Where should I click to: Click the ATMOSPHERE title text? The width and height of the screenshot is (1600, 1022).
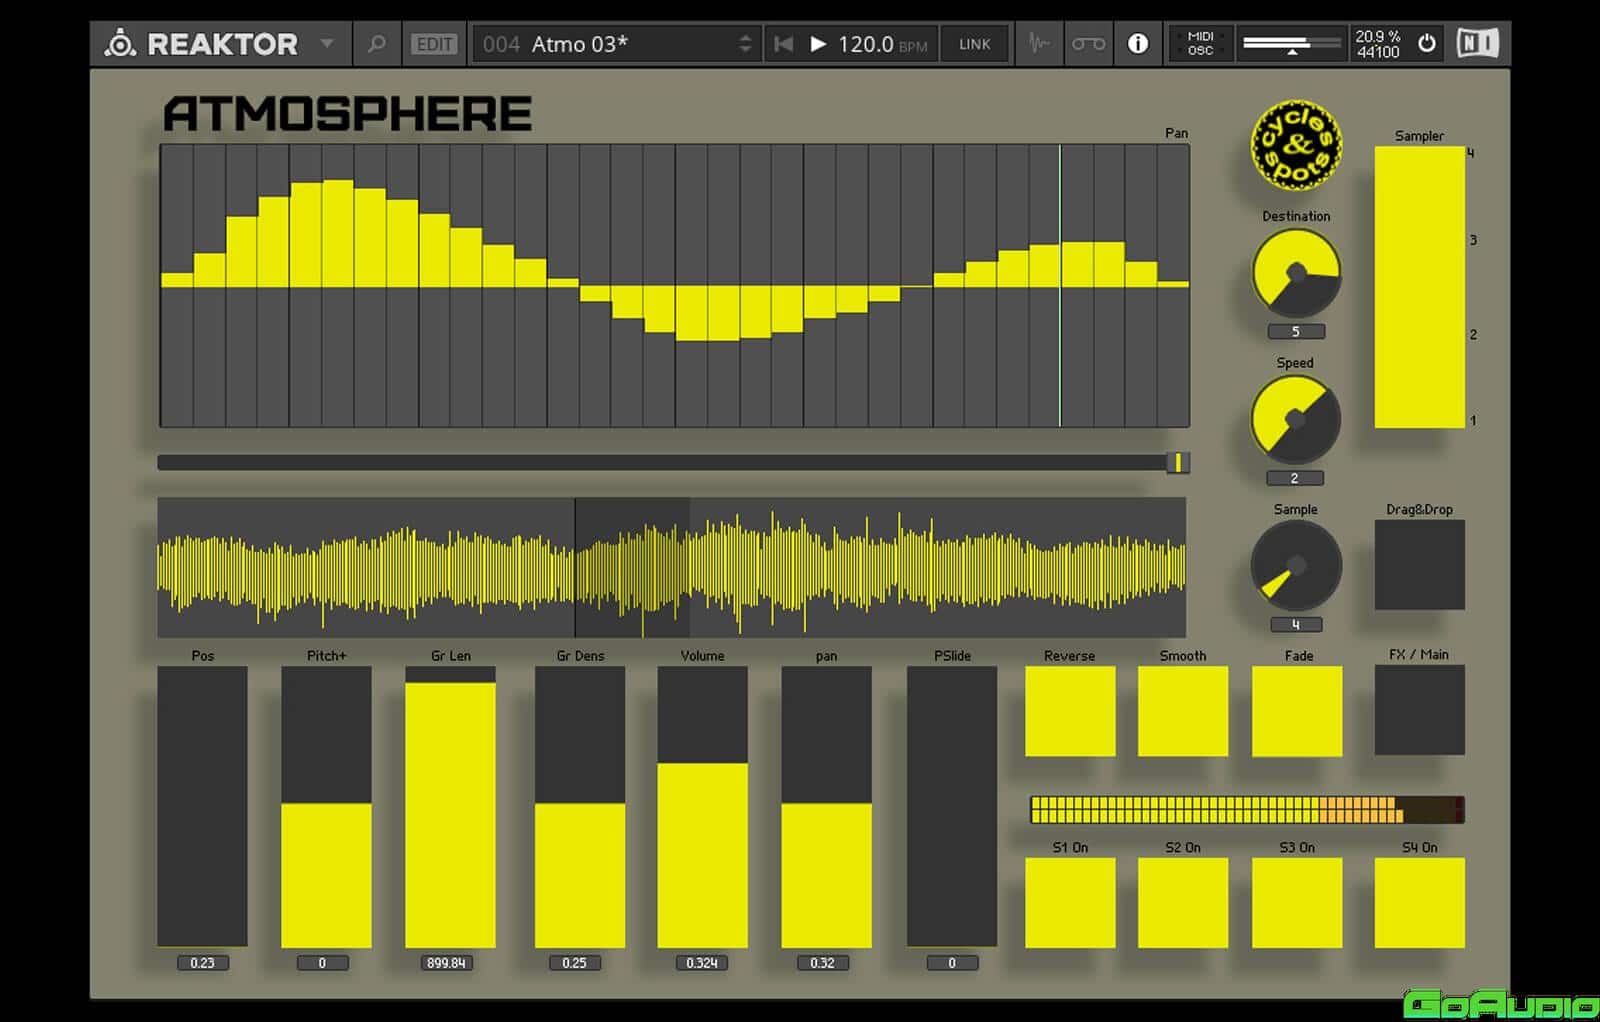click(x=347, y=114)
